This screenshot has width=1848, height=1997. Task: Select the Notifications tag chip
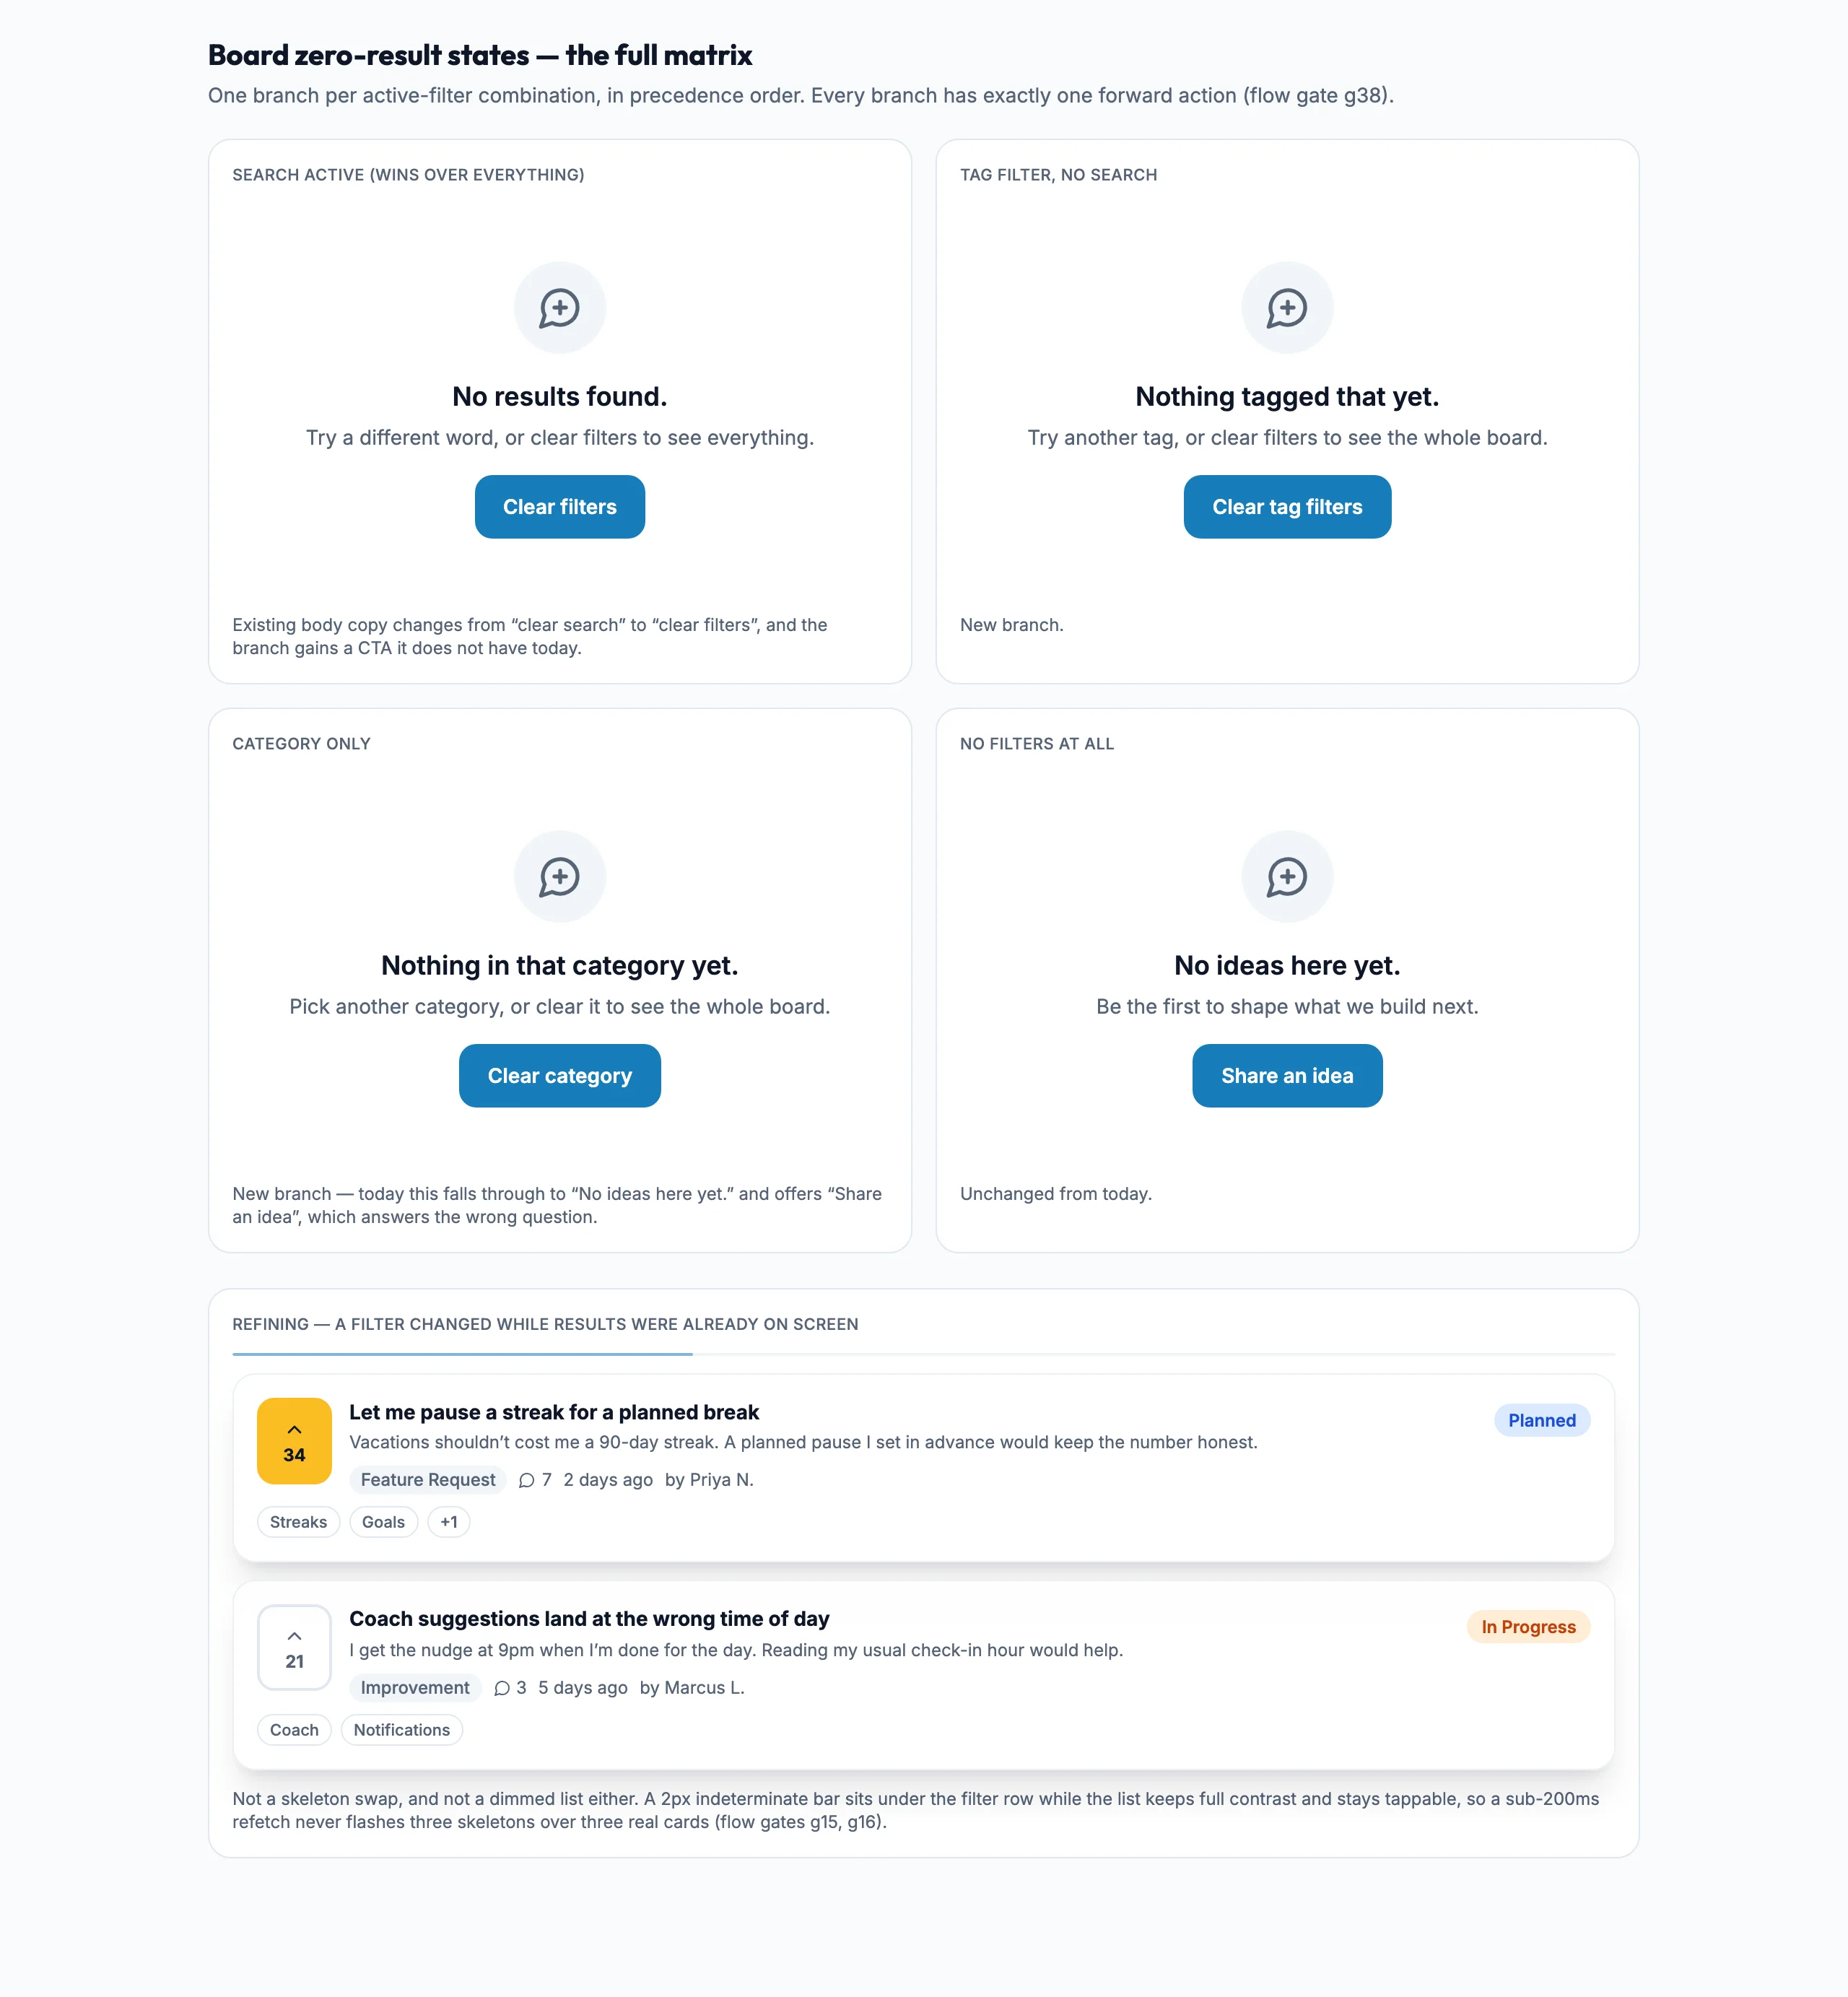point(401,1730)
